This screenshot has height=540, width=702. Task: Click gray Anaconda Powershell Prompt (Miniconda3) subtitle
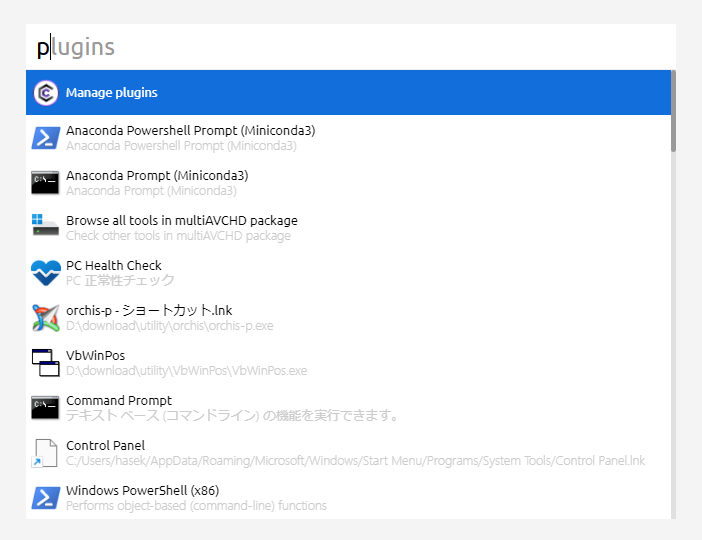pyautogui.click(x=181, y=146)
